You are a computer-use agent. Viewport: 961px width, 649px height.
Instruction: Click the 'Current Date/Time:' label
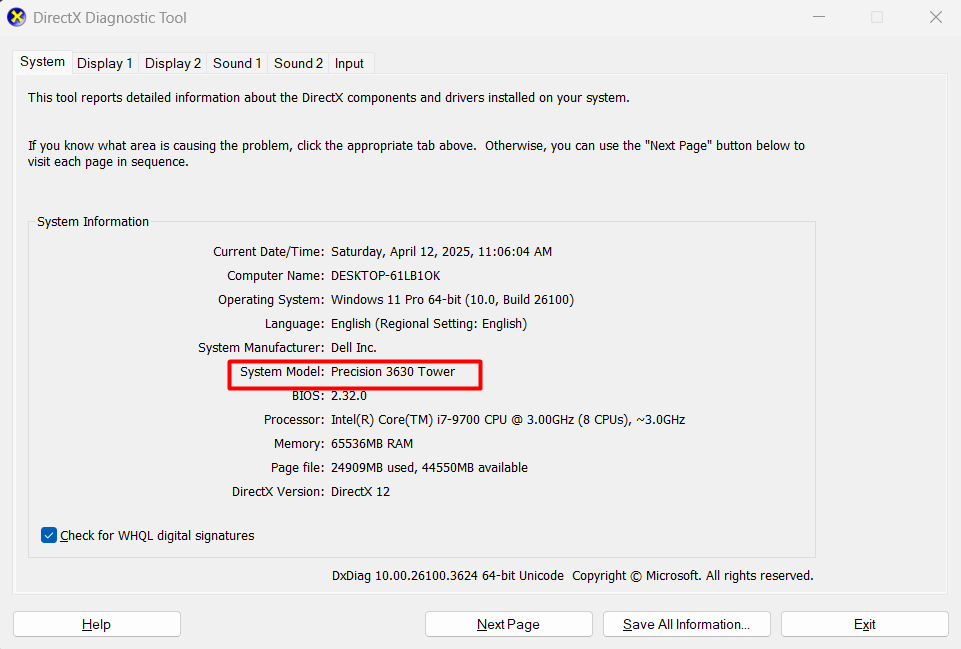click(x=268, y=252)
